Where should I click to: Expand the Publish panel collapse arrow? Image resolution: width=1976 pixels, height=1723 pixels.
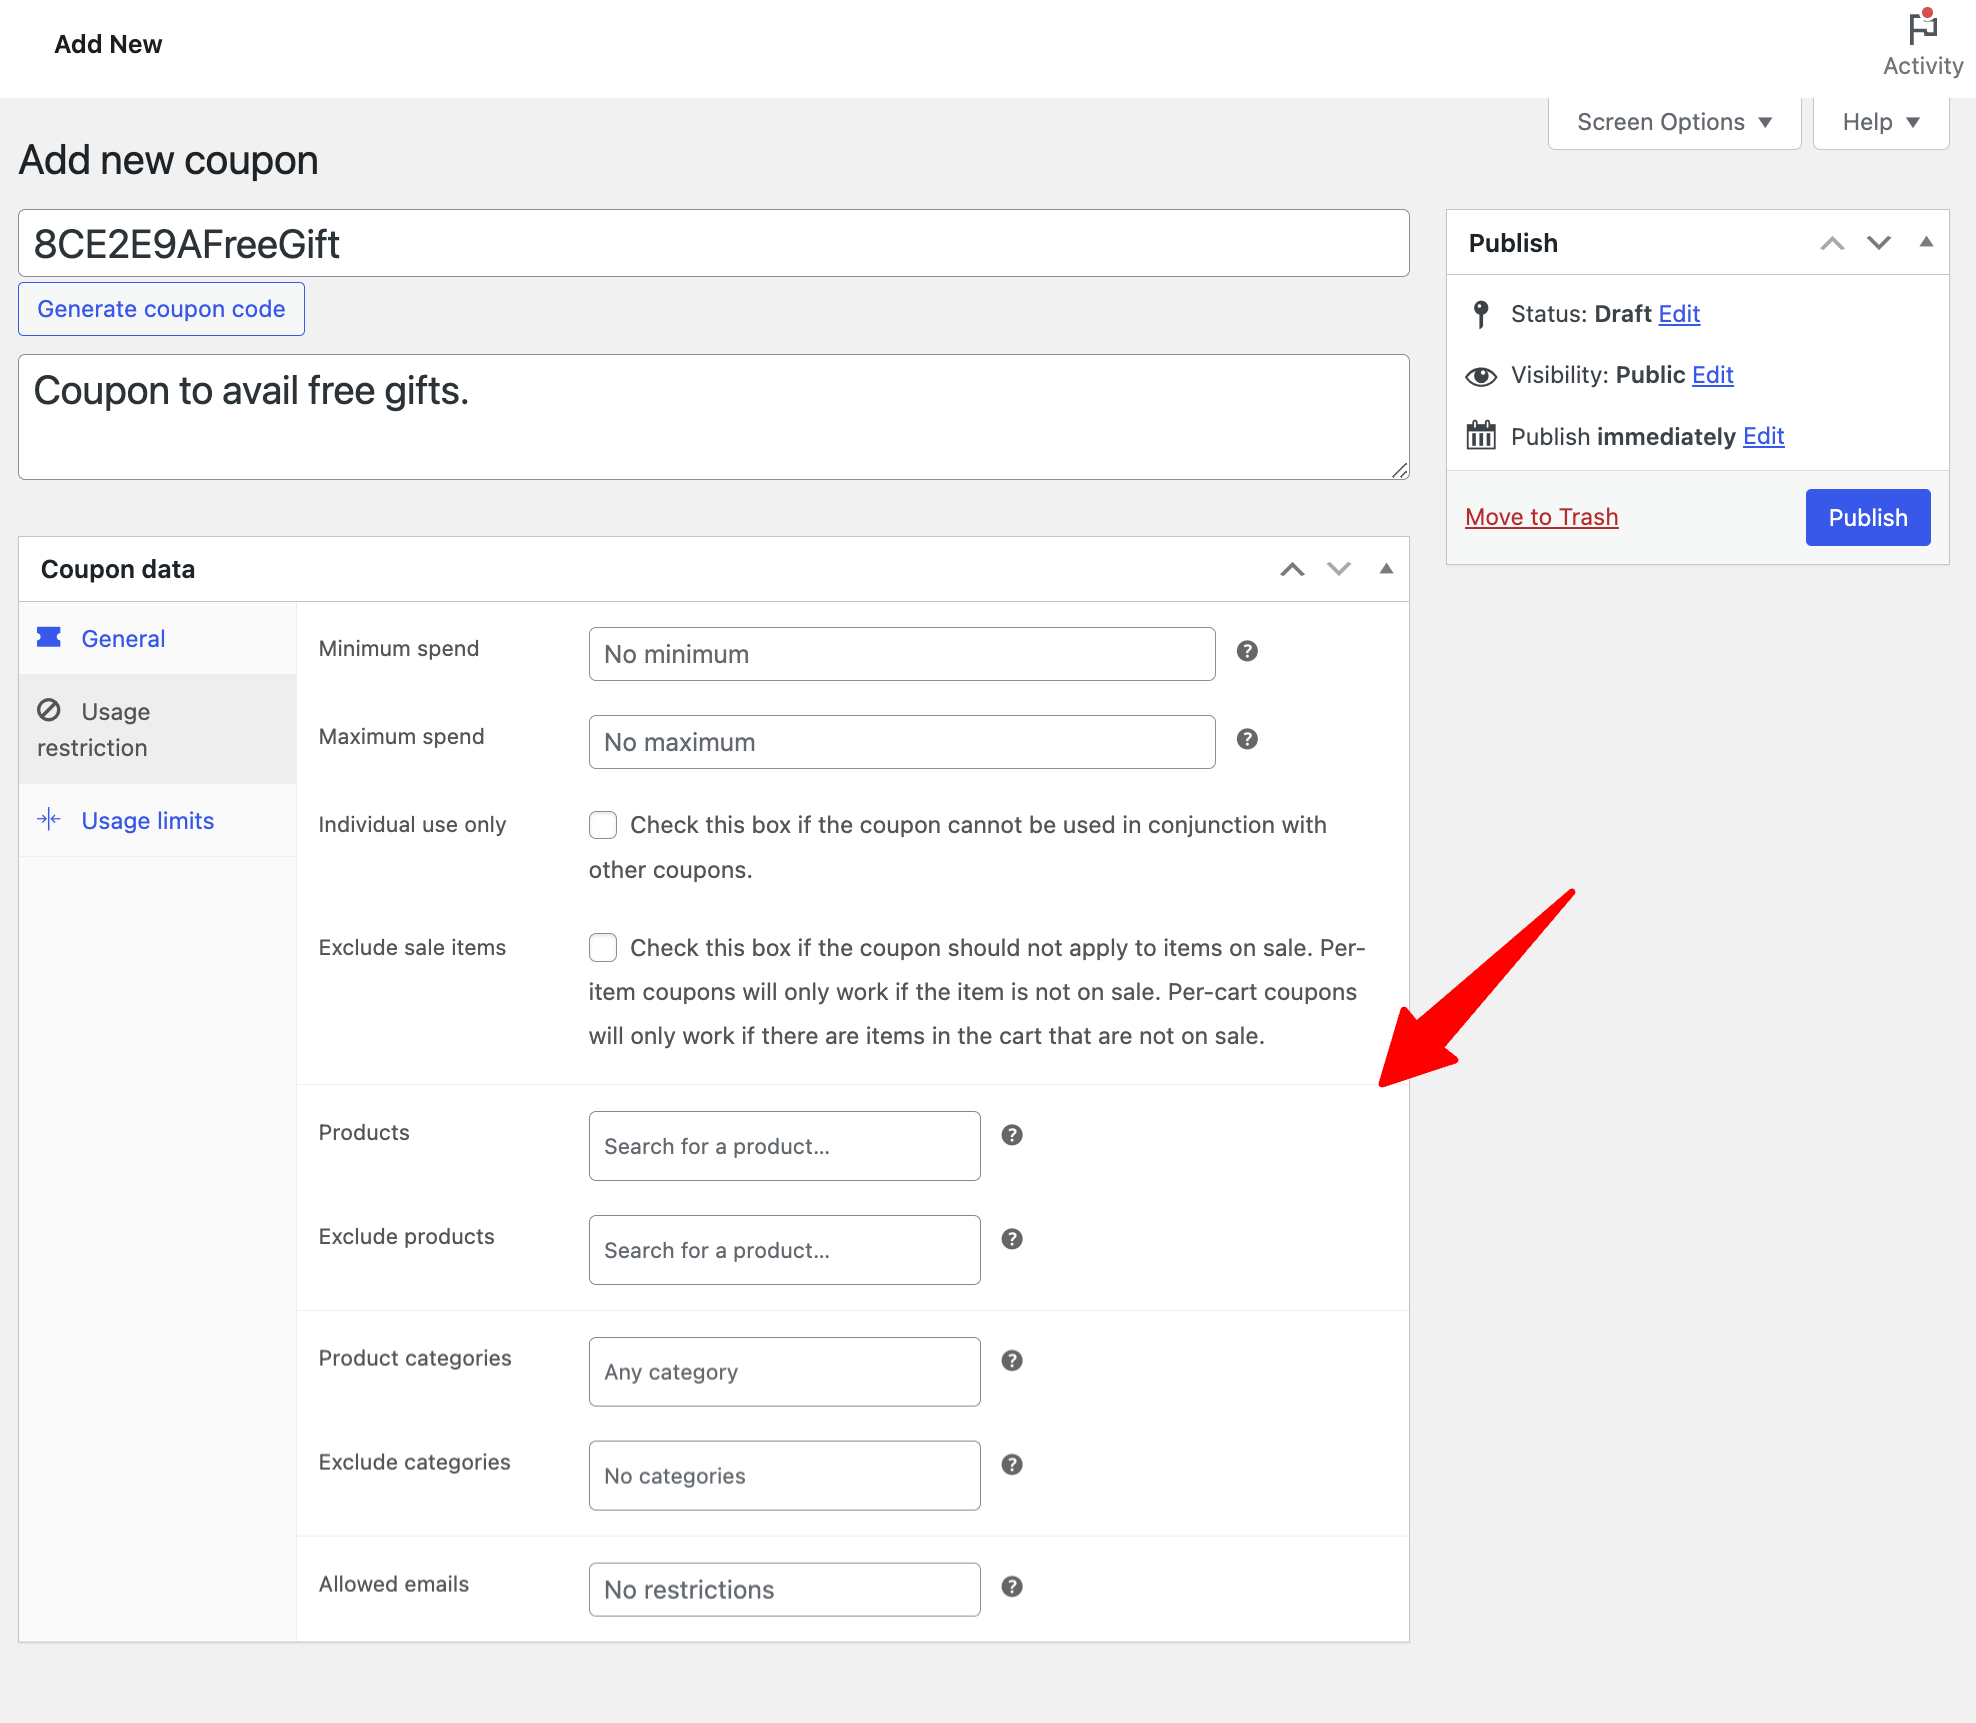(1924, 240)
